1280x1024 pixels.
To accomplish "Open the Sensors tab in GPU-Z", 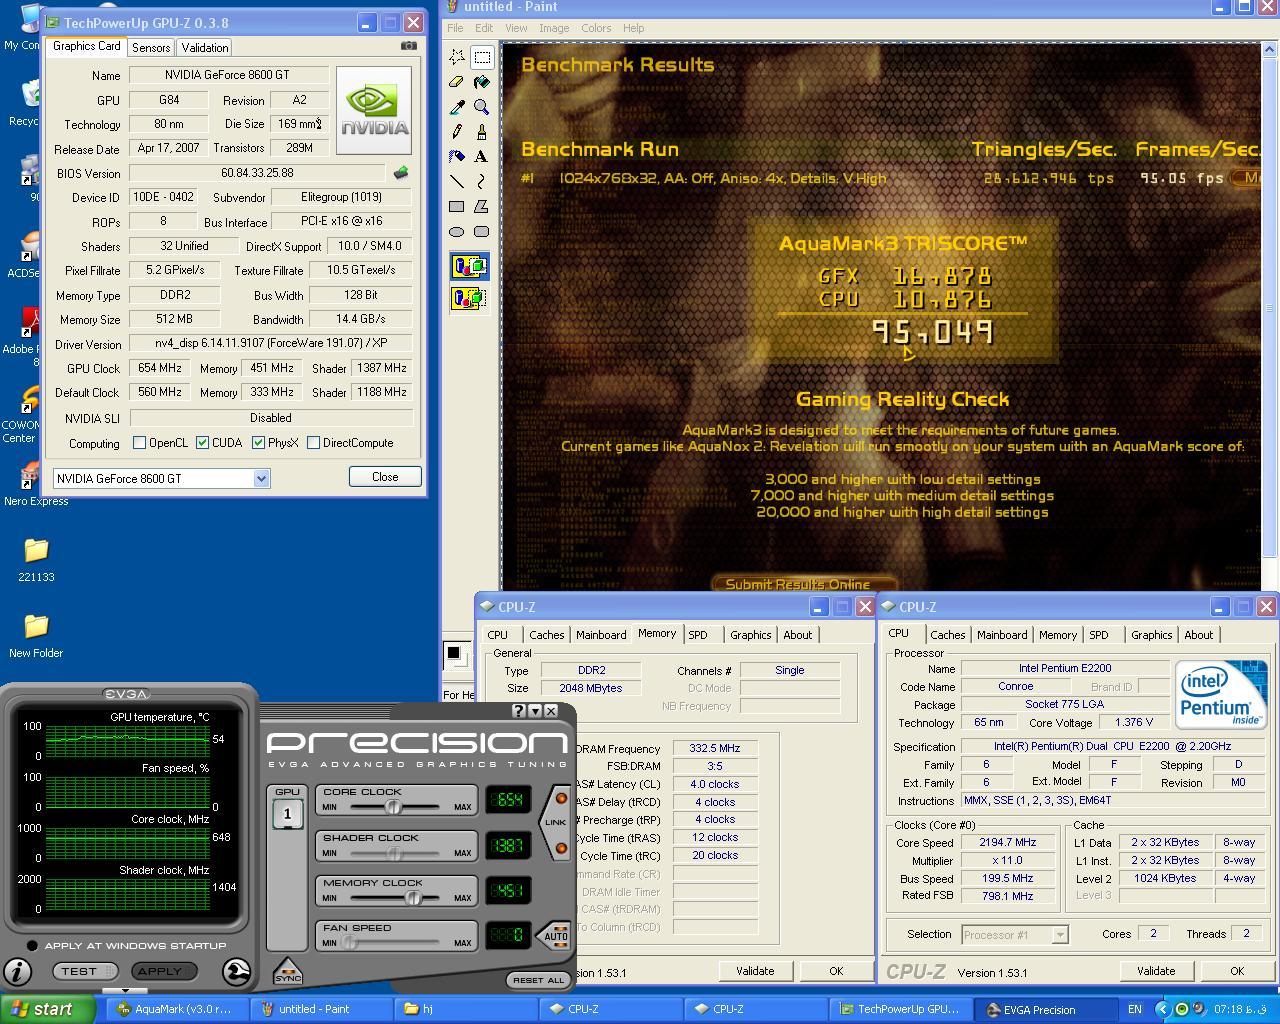I will [151, 47].
